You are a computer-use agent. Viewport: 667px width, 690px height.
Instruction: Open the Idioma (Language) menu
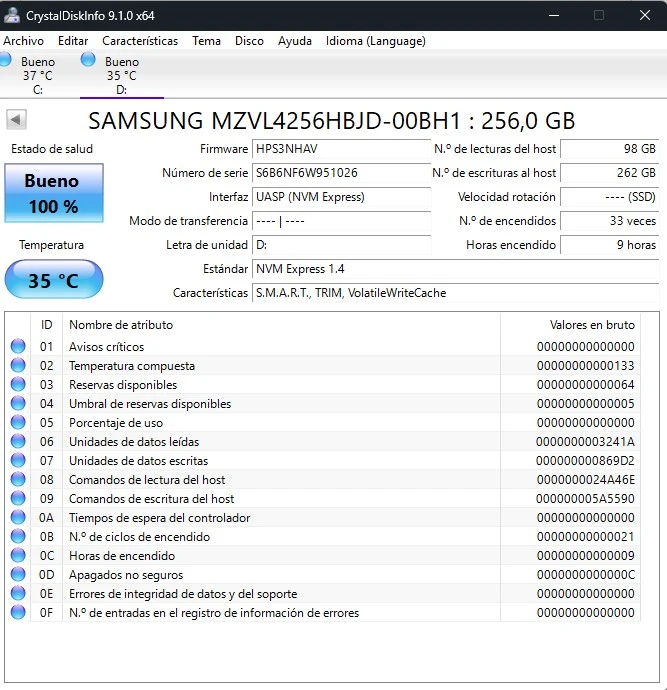point(375,41)
